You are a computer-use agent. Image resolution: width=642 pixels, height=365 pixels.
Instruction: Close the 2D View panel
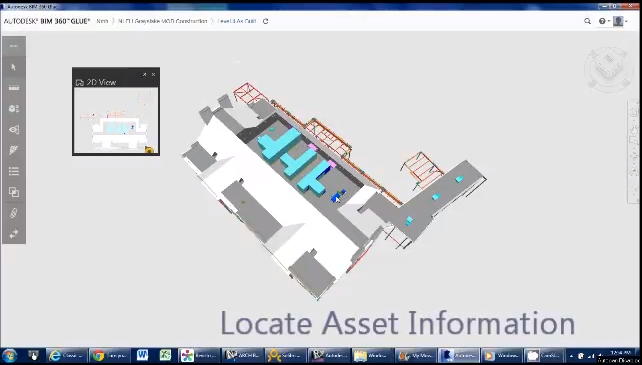click(154, 75)
